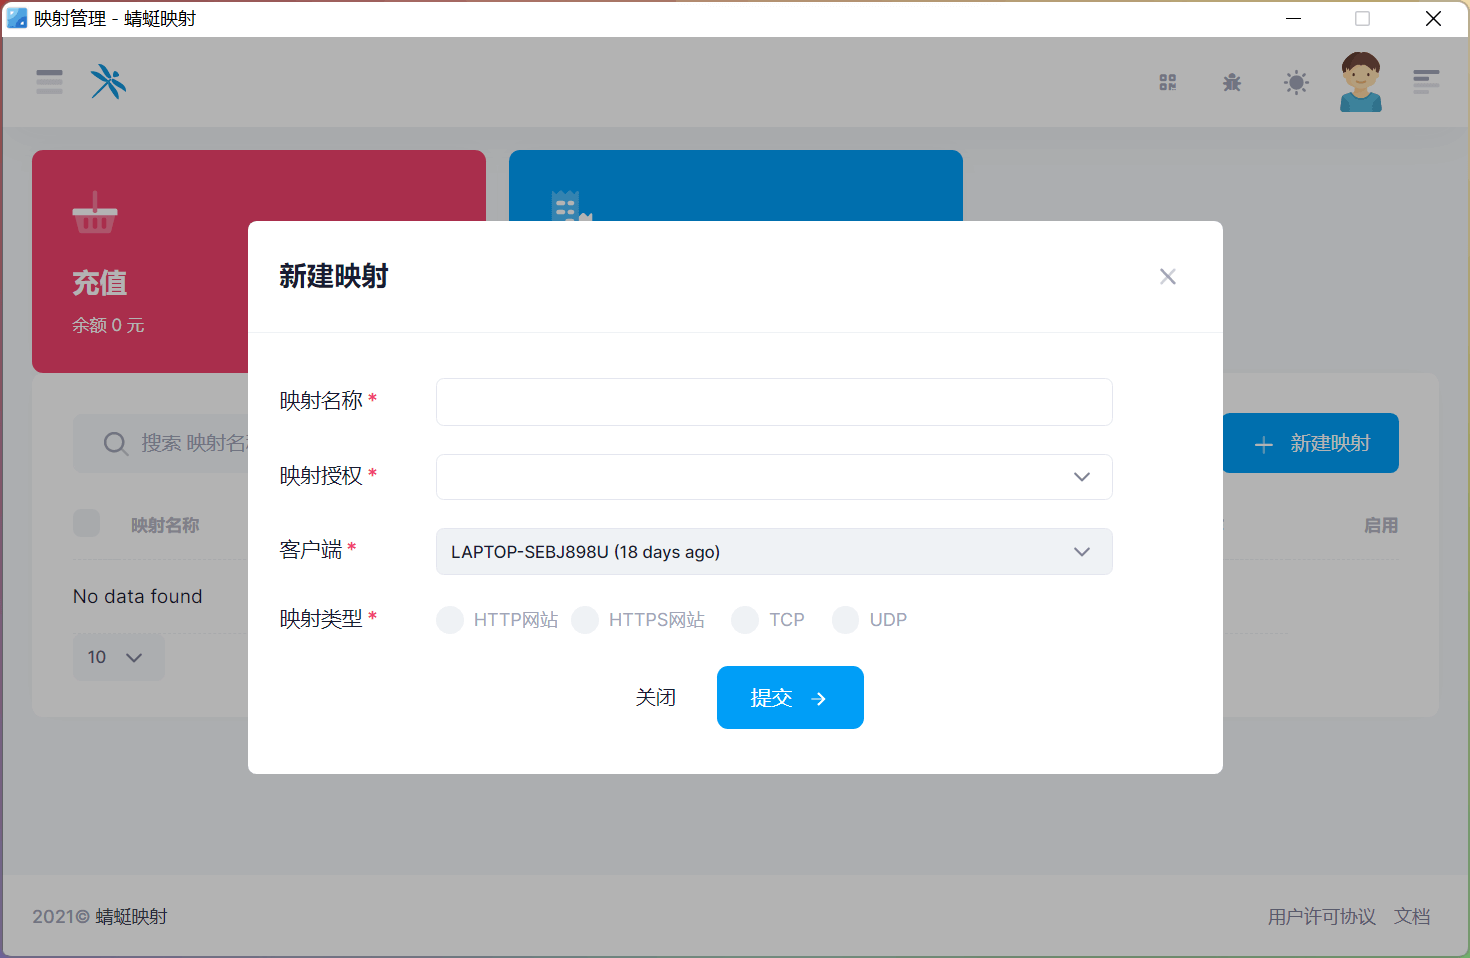Toggle the sun light-mode icon
The width and height of the screenshot is (1470, 958).
[1296, 82]
